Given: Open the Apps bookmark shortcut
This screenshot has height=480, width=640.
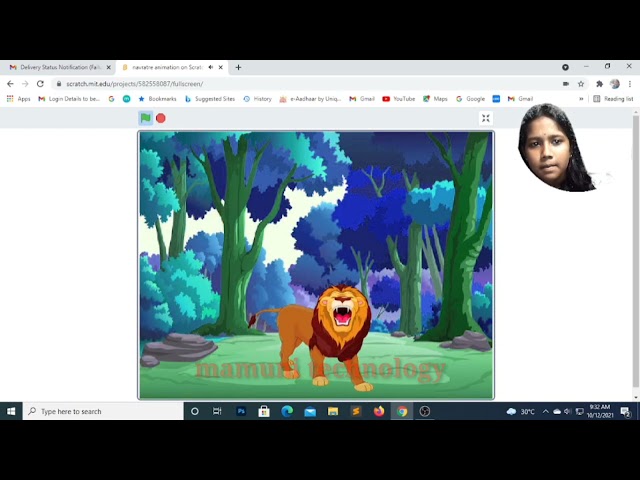Looking at the screenshot, I should [x=18, y=99].
